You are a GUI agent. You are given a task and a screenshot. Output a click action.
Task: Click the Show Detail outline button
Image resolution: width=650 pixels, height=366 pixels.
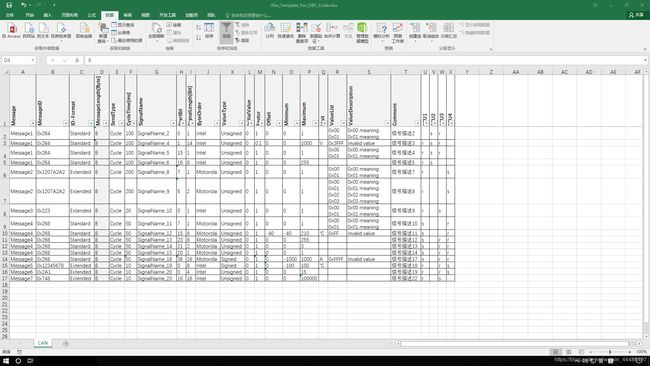pos(475,25)
